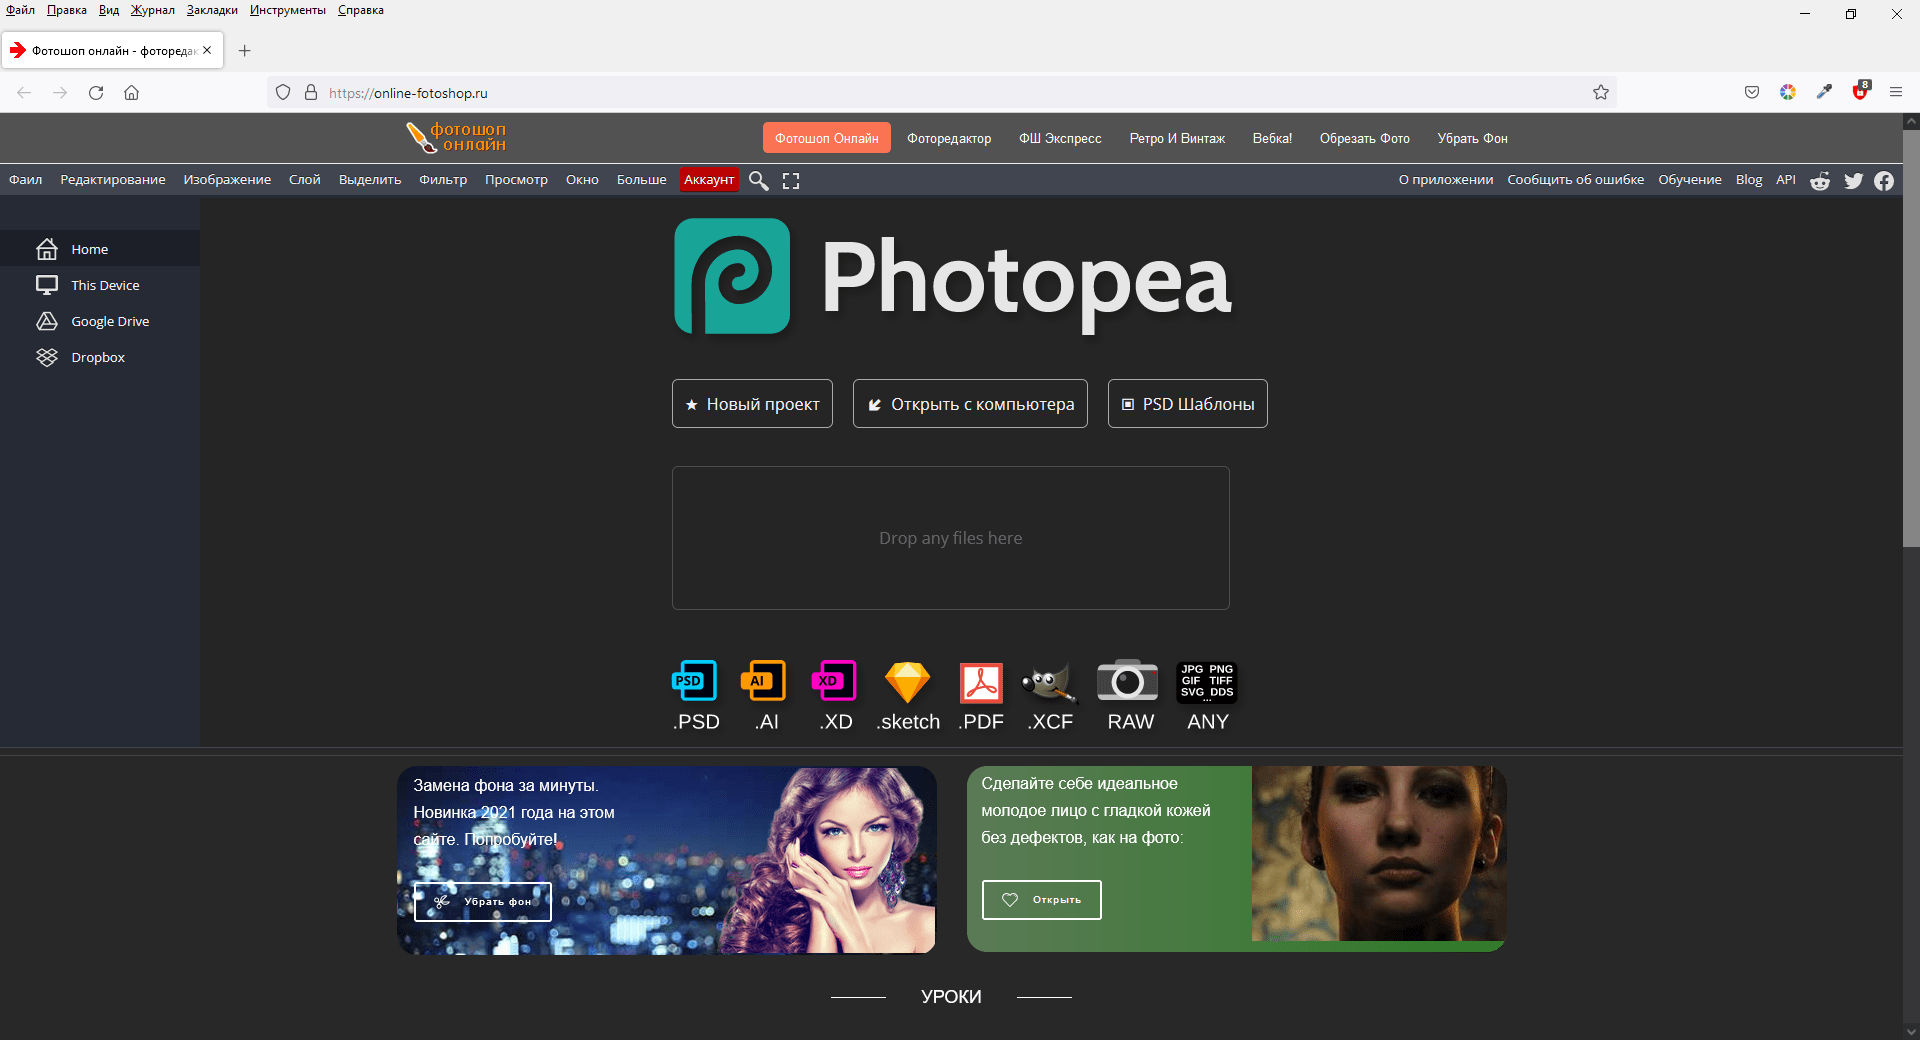Open the Обучение link
The image size is (1920, 1040).
1690,180
